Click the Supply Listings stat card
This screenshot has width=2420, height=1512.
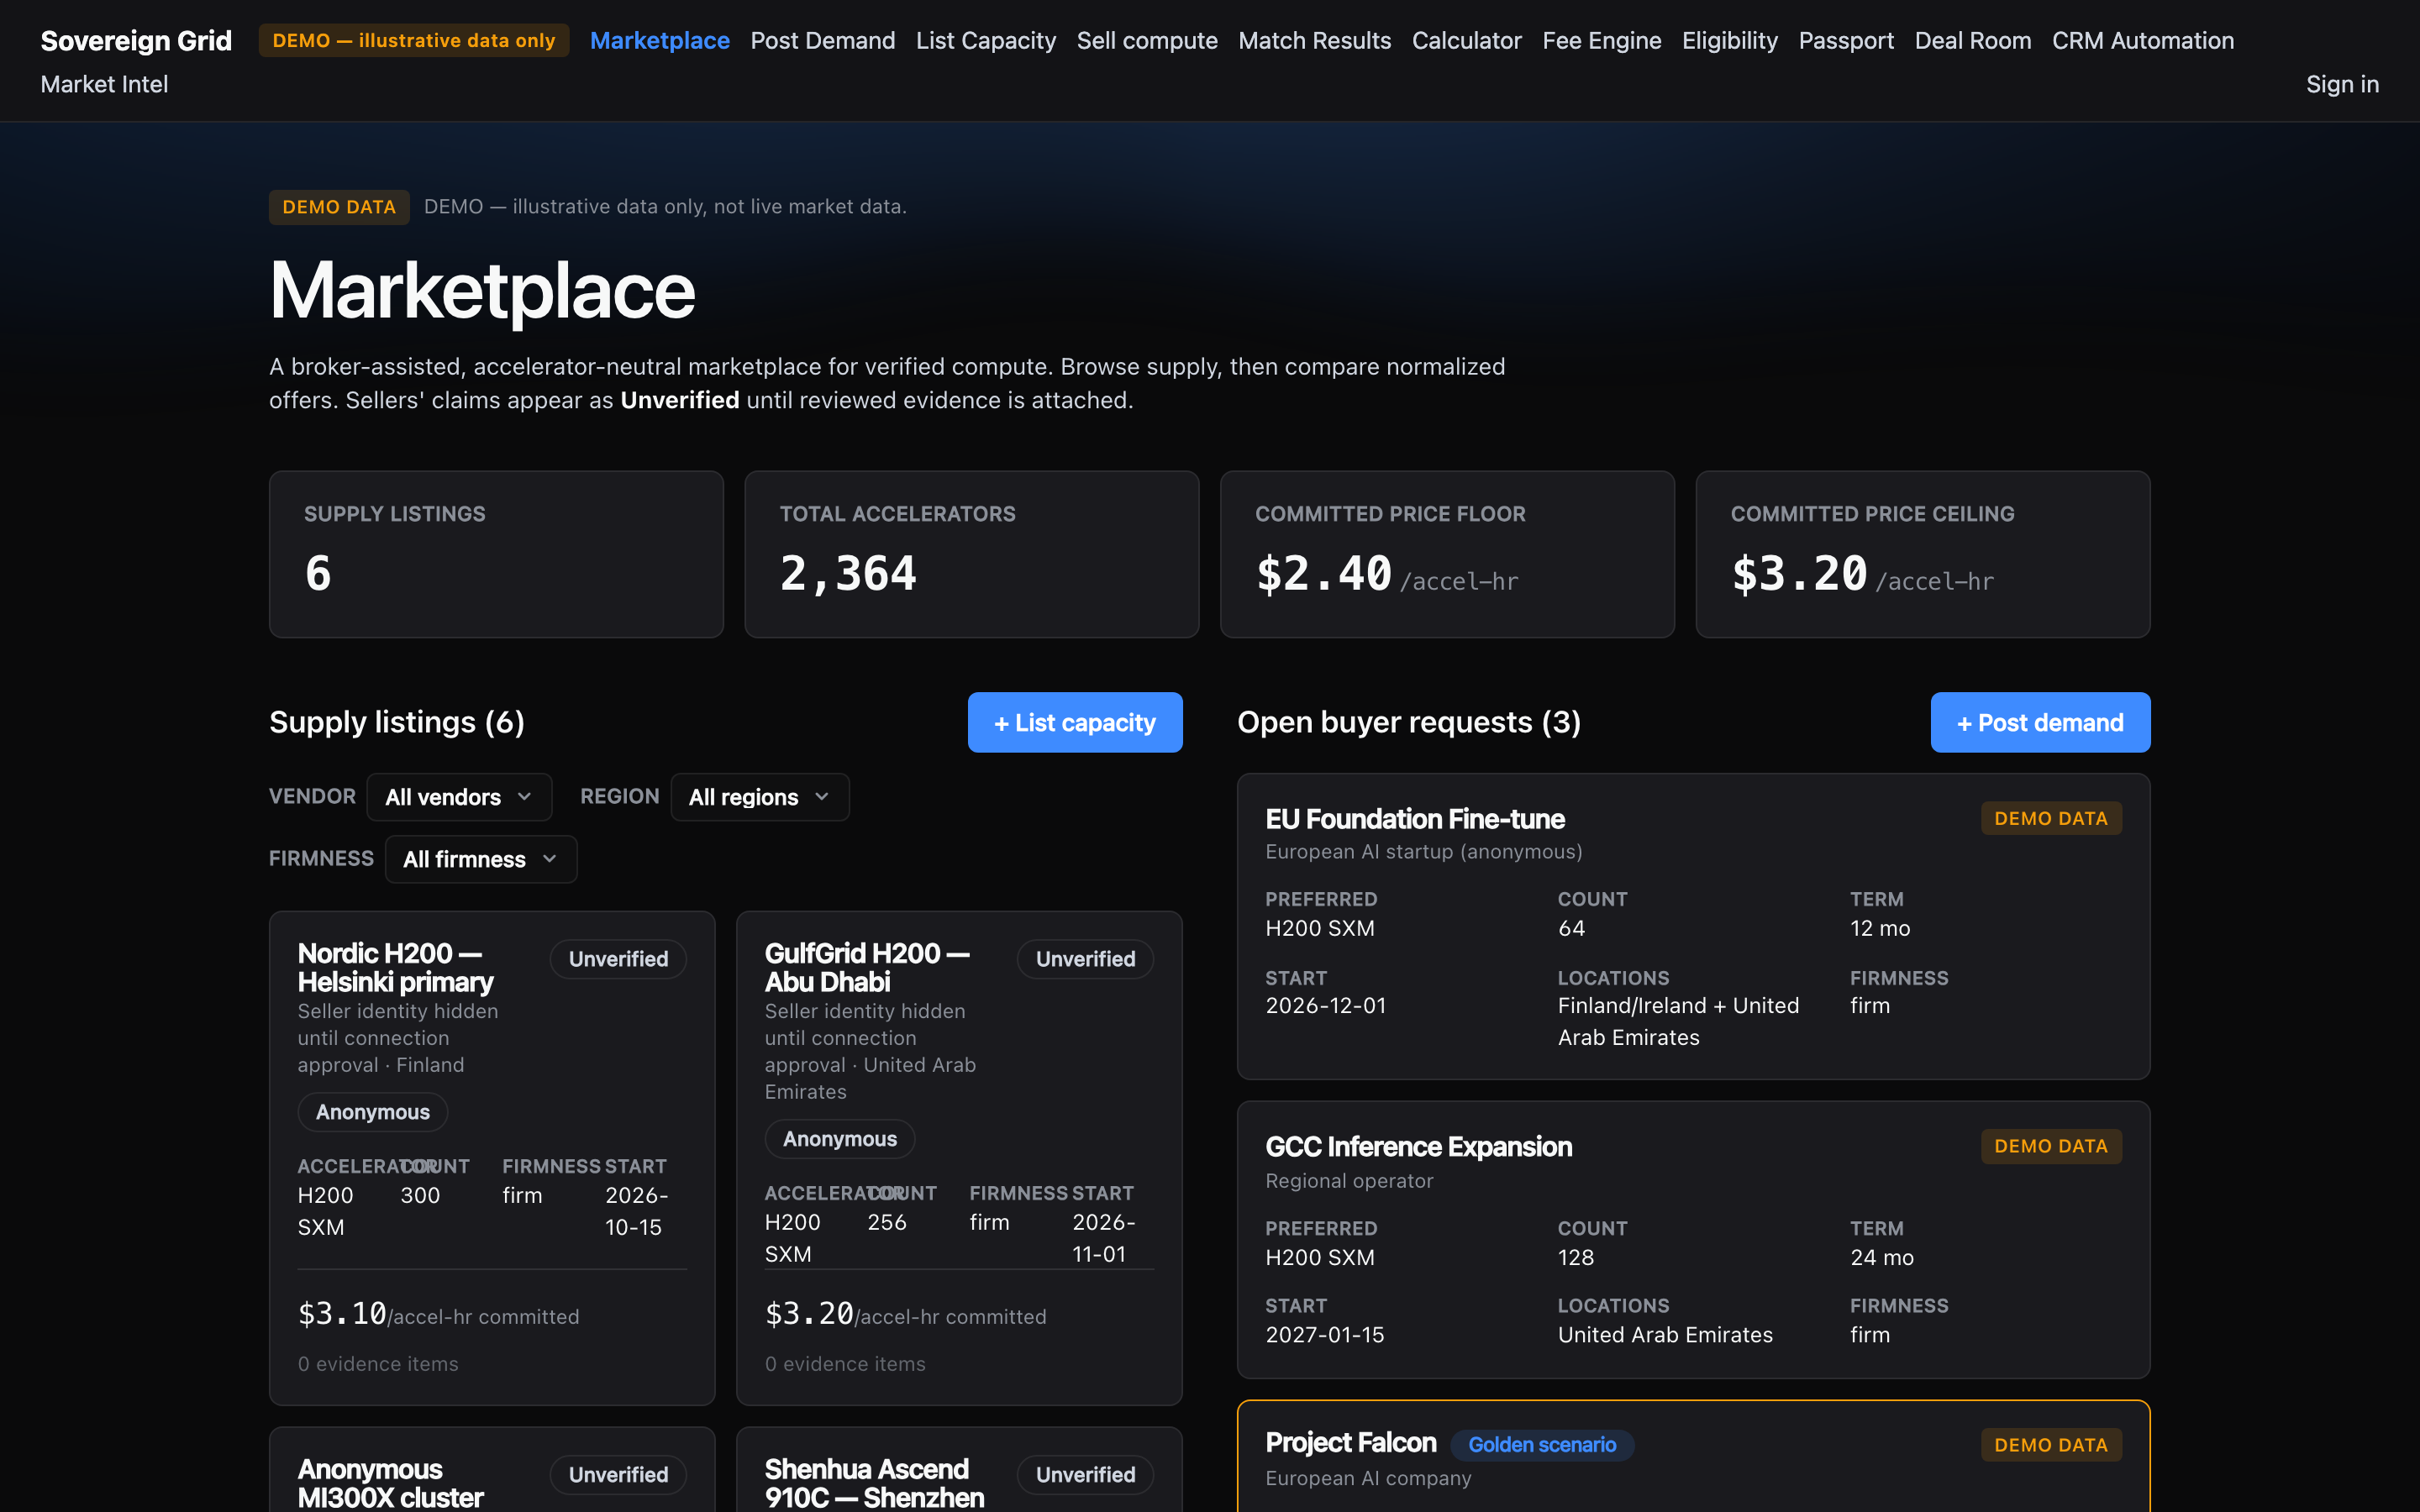pos(496,554)
